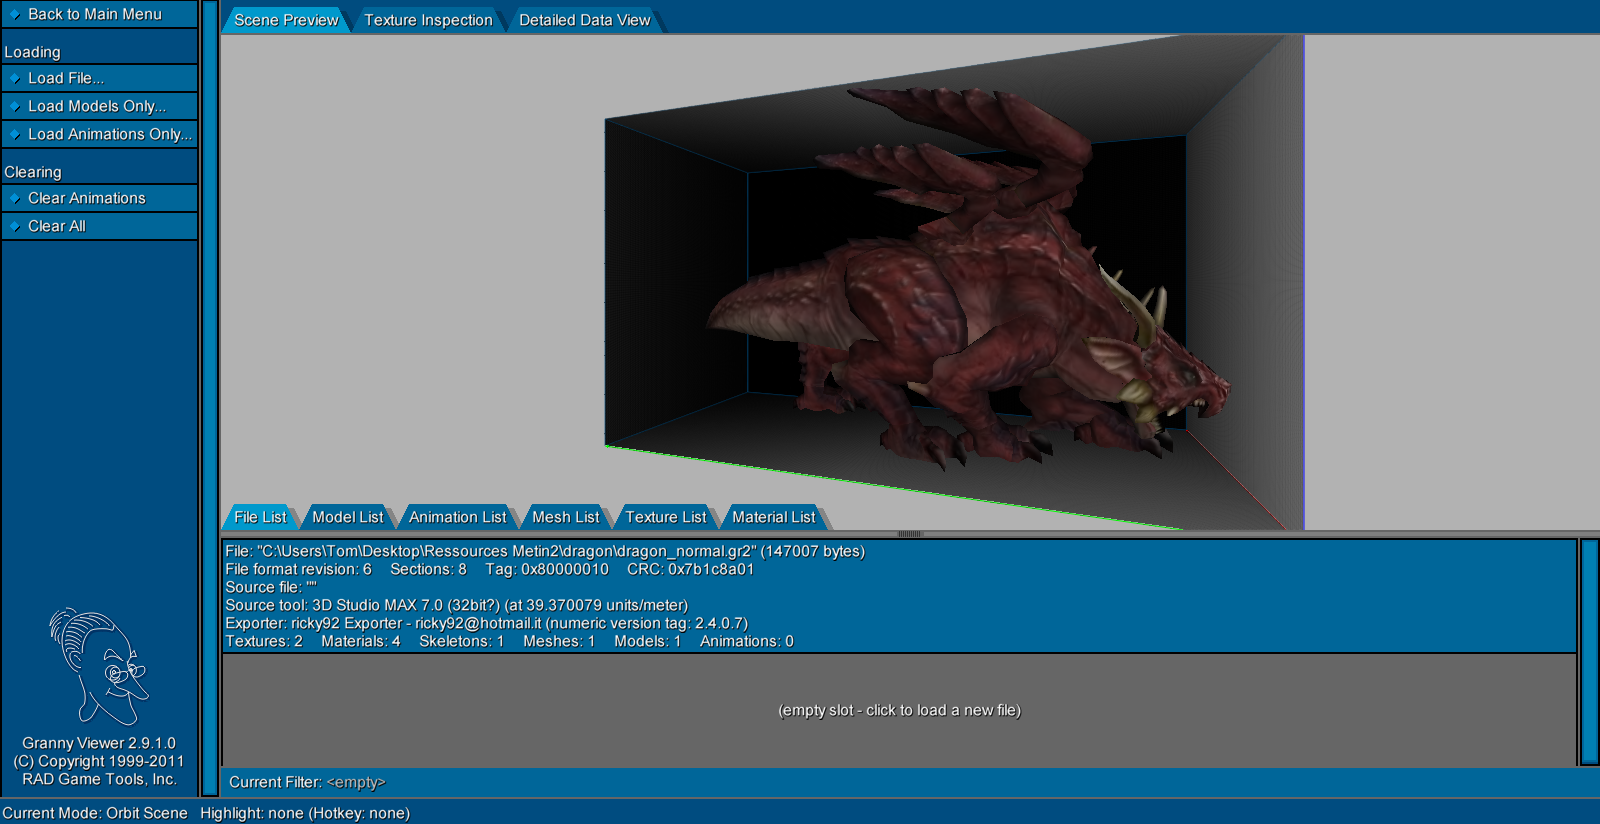Screen dimensions: 1600x824
Task: Click Current Mode Orbit Scene status
Action: tap(95, 813)
